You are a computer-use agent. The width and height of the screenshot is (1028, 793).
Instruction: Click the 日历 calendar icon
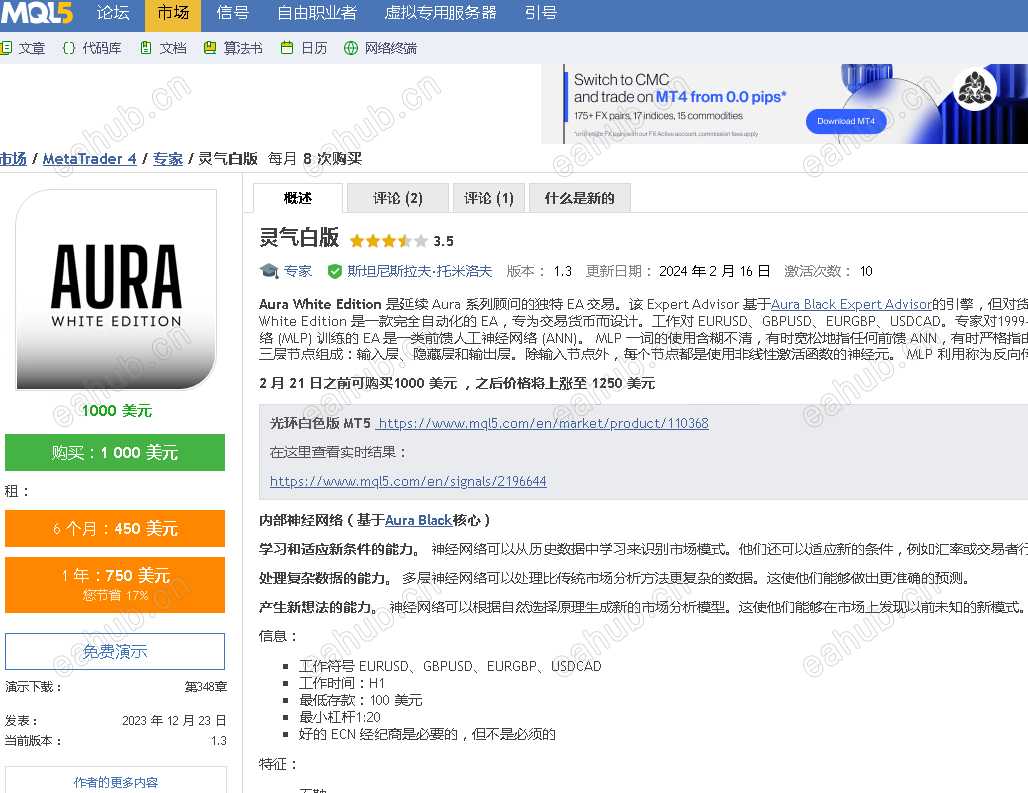(287, 48)
